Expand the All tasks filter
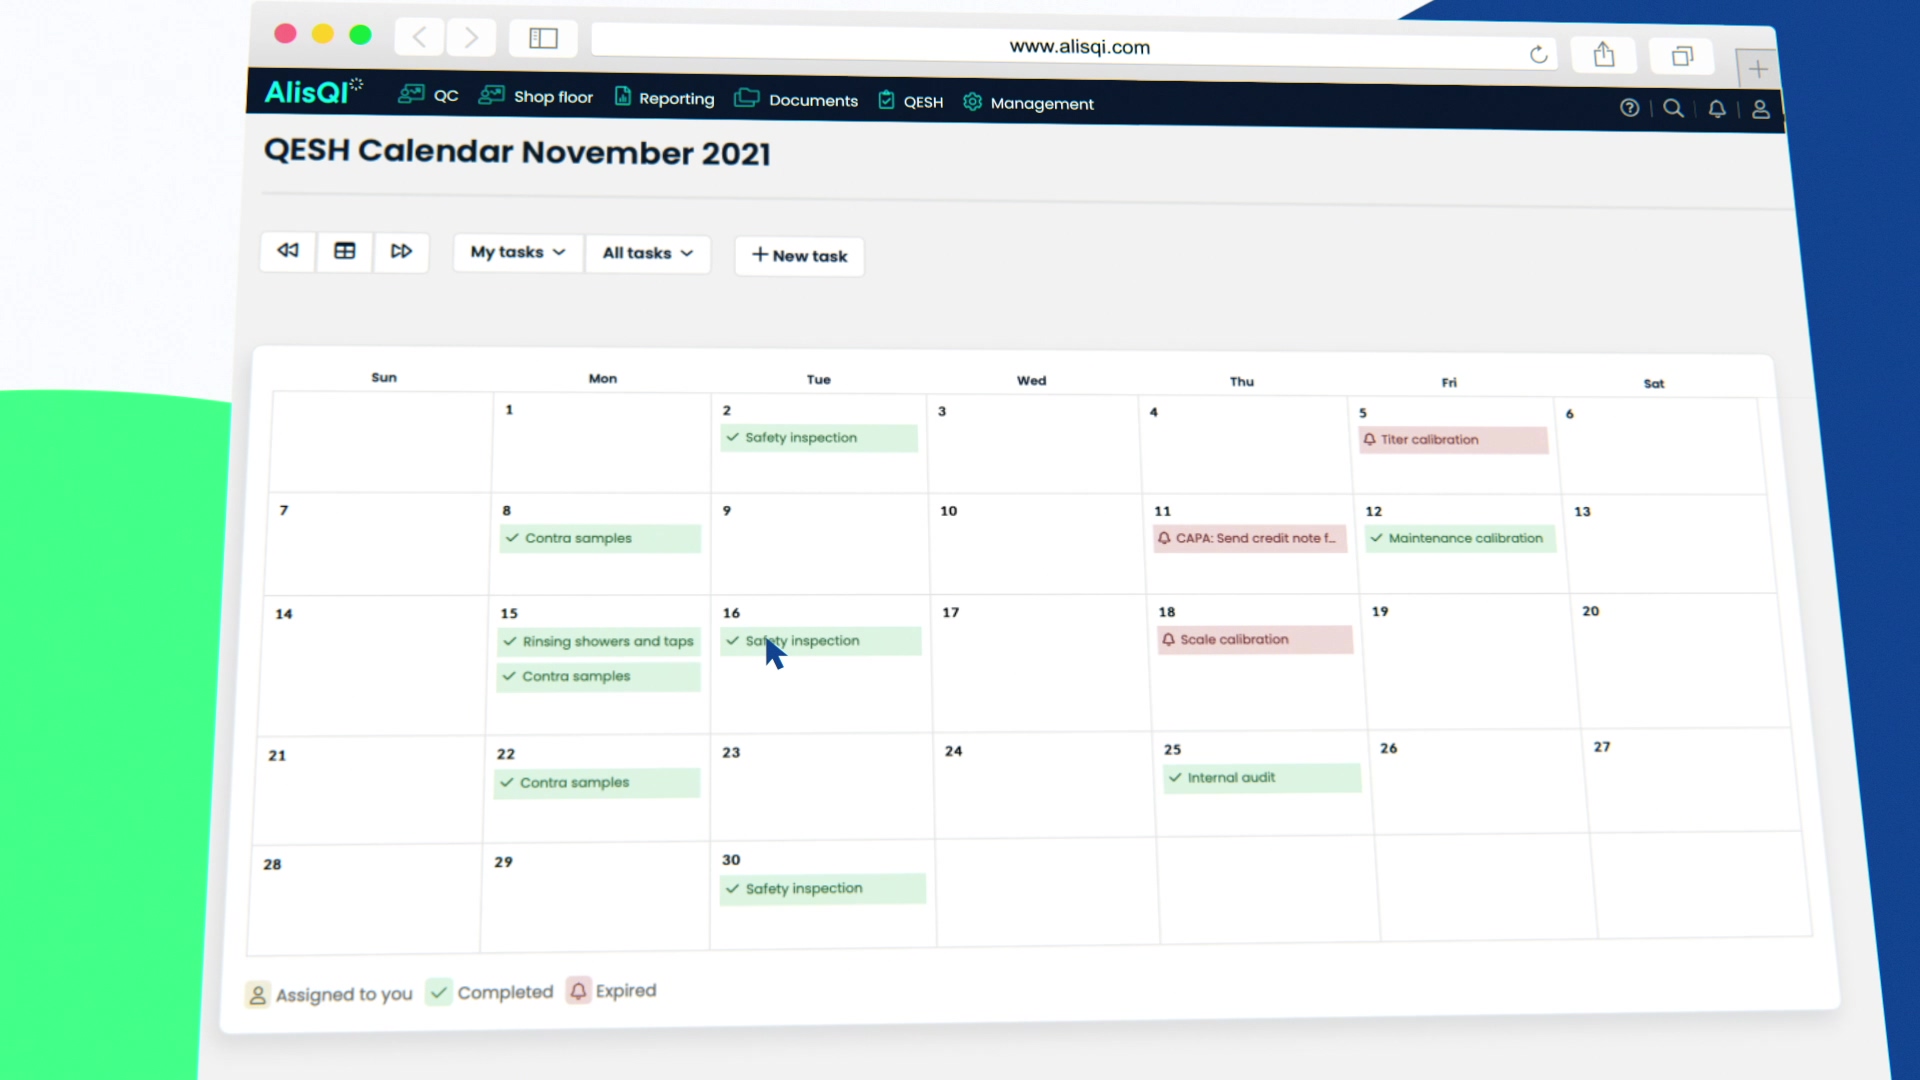The image size is (1920, 1080). [647, 253]
